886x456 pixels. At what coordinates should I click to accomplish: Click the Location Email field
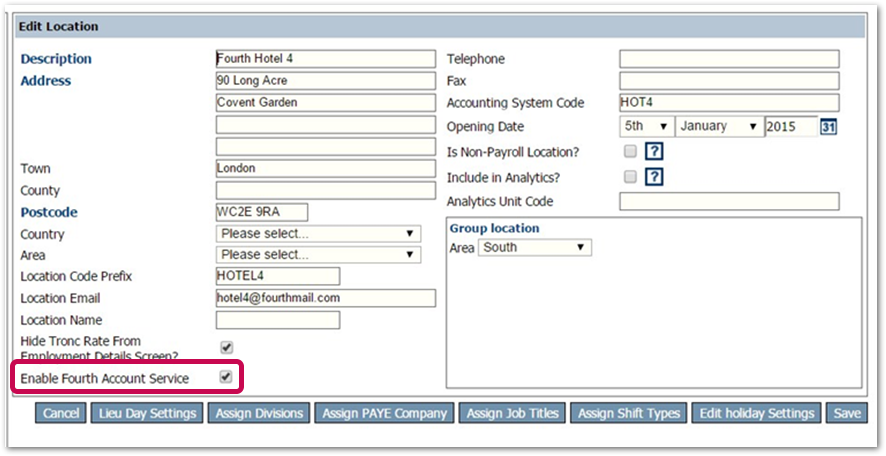(x=325, y=298)
